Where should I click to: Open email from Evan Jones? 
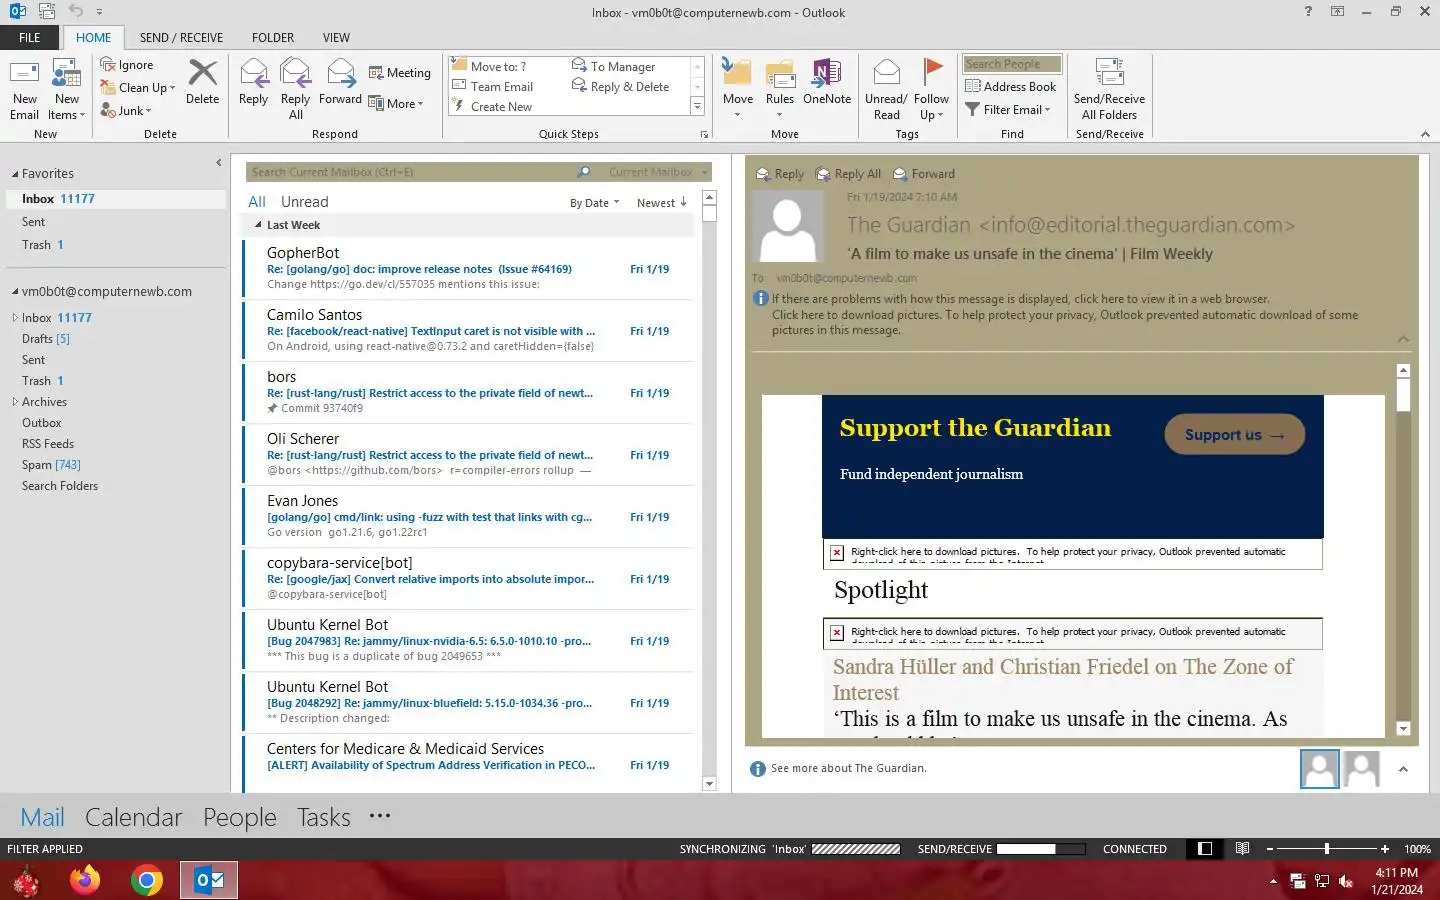click(469, 517)
